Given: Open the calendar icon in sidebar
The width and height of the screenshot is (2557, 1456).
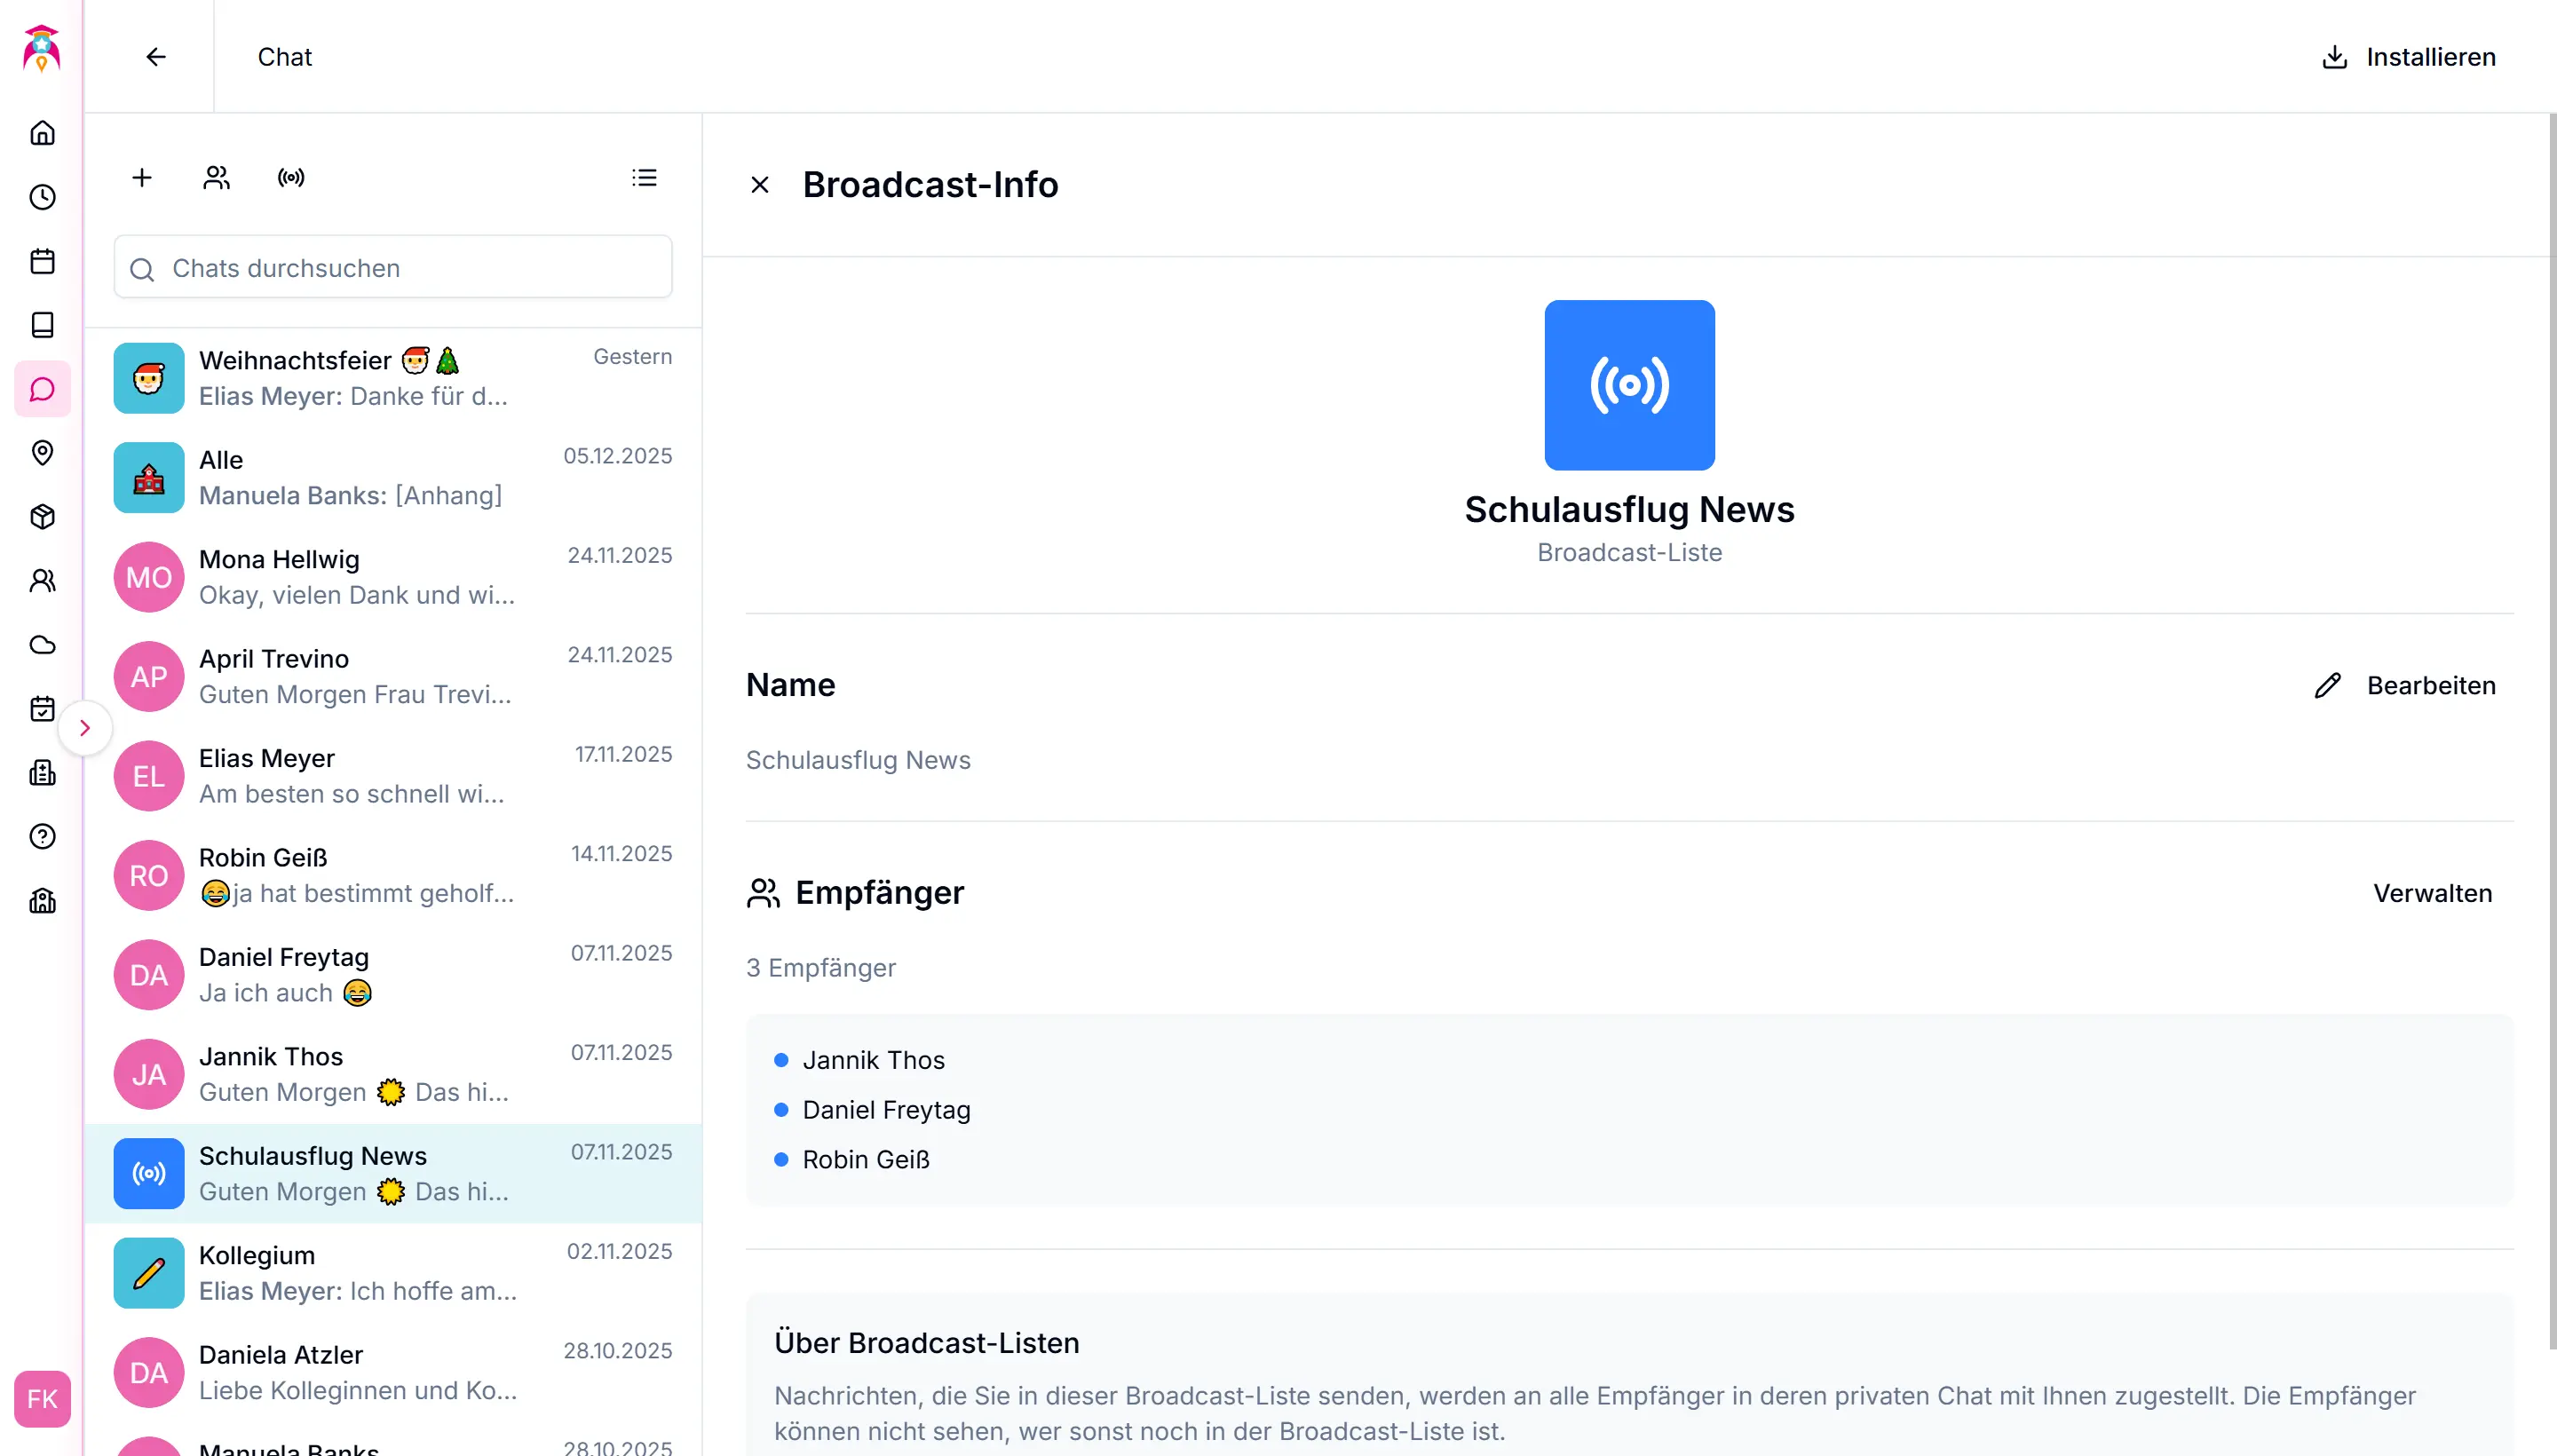Looking at the screenshot, I should click(42, 261).
